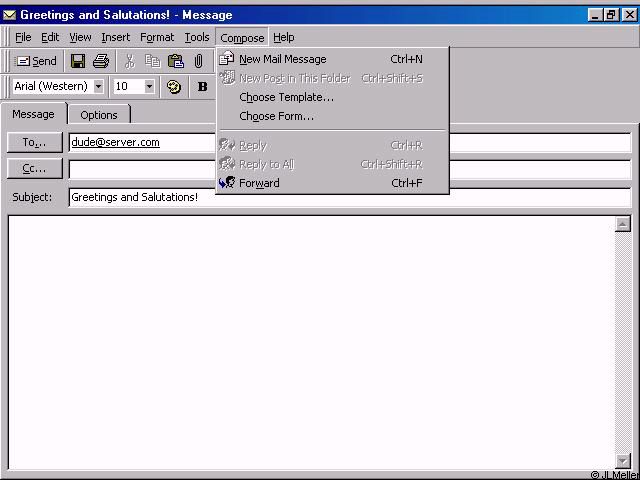Paste clipboard with the paste icon
The image size is (640, 480).
click(176, 61)
